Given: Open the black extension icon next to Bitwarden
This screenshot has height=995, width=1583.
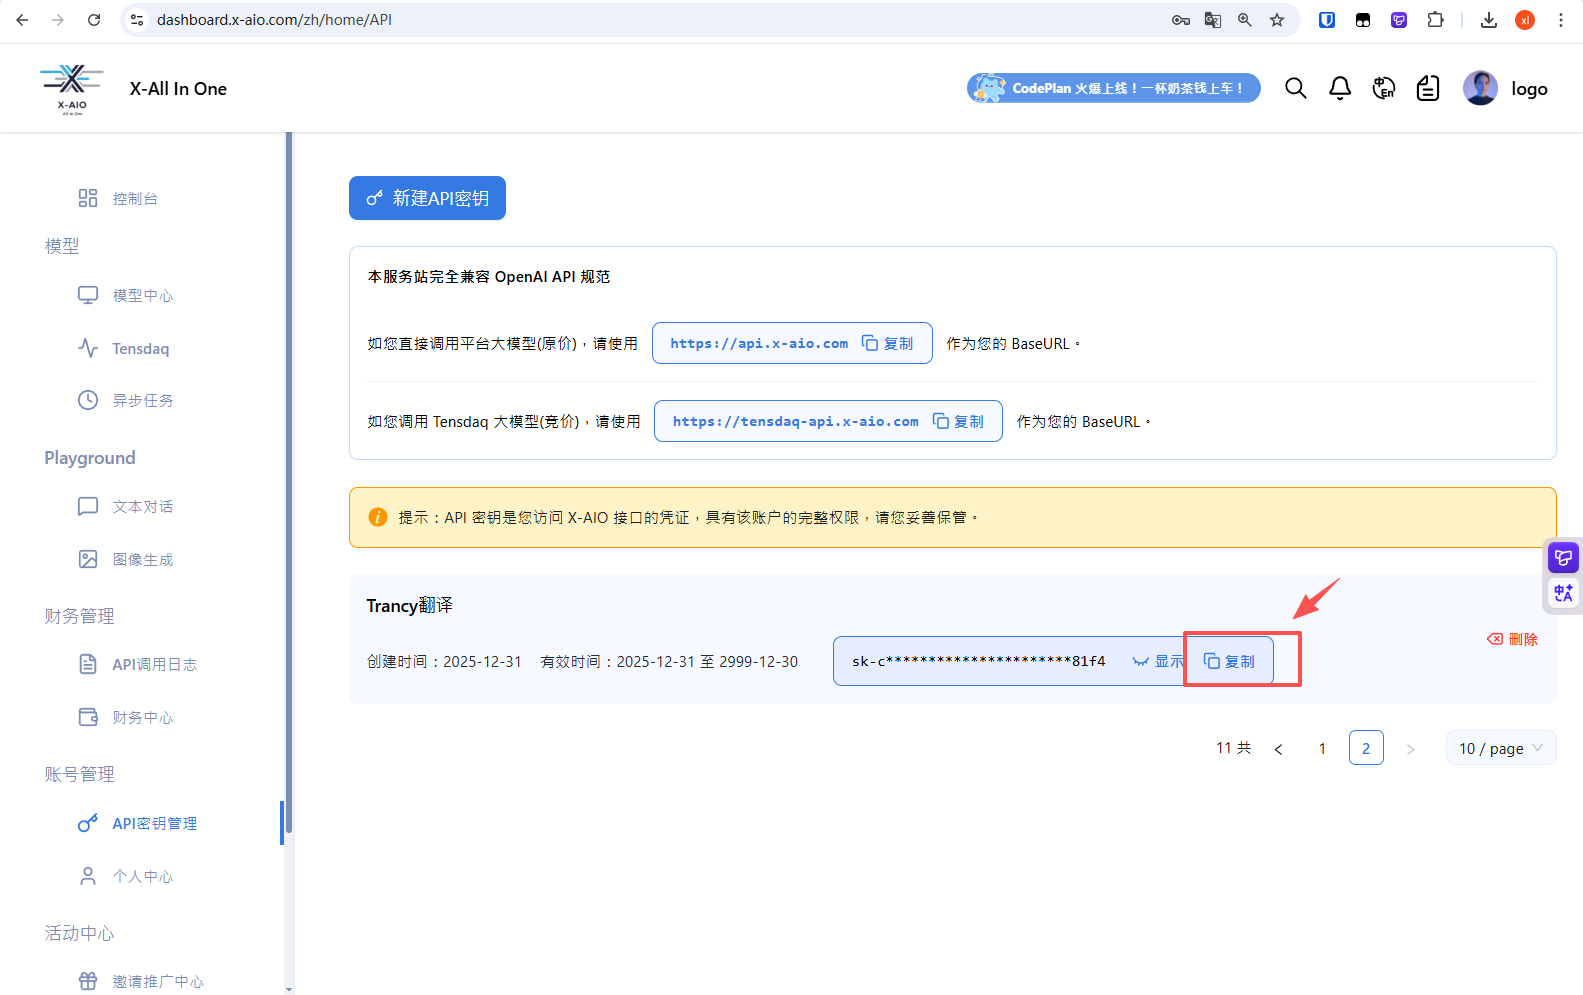Looking at the screenshot, I should click(x=1363, y=20).
